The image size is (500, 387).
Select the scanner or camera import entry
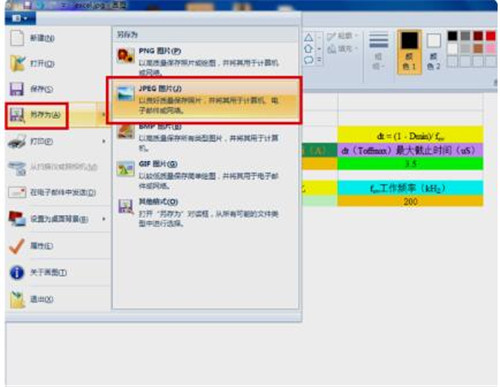click(57, 167)
